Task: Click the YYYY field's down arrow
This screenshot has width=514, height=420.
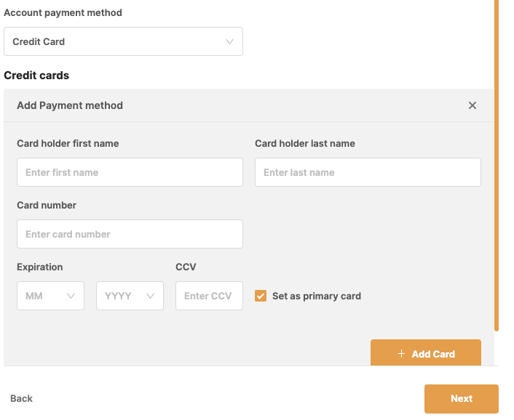Action: (x=150, y=296)
